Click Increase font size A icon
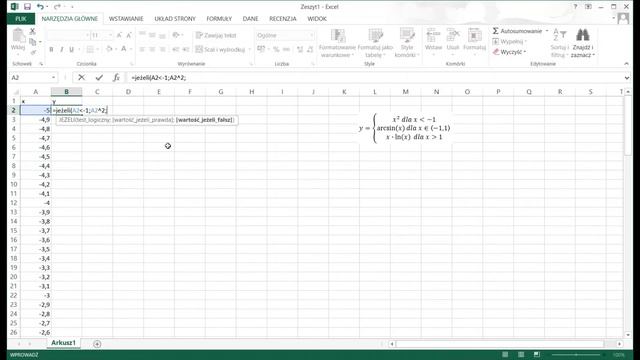Image resolution: width=640 pixels, height=360 pixels. coord(120,36)
